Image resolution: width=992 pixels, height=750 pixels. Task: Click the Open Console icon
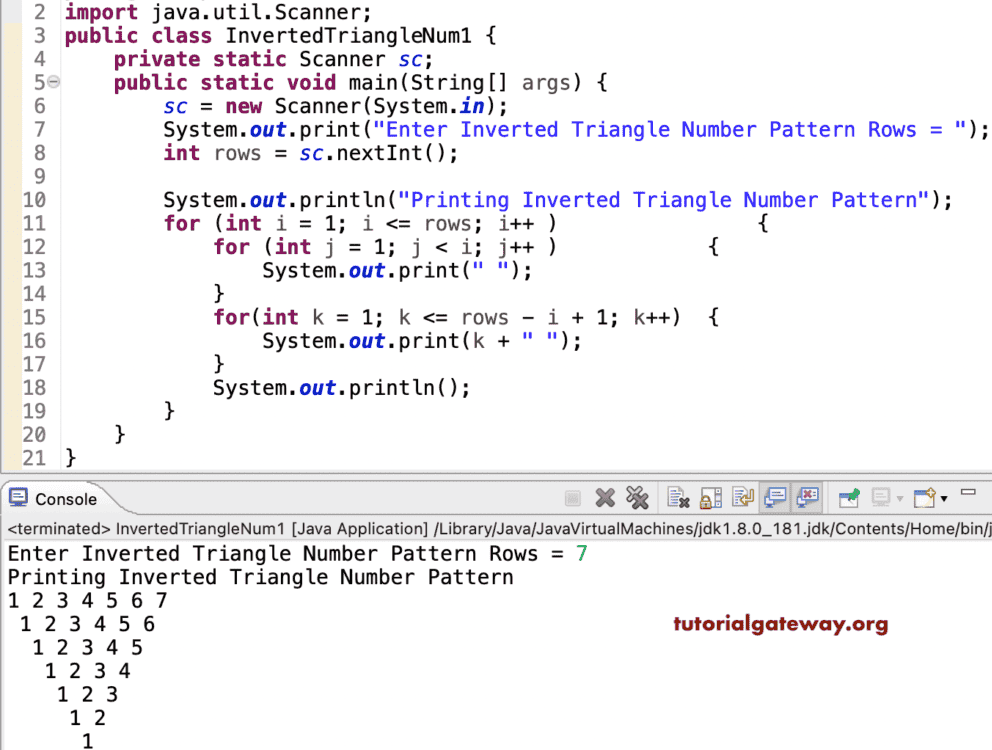(921, 497)
